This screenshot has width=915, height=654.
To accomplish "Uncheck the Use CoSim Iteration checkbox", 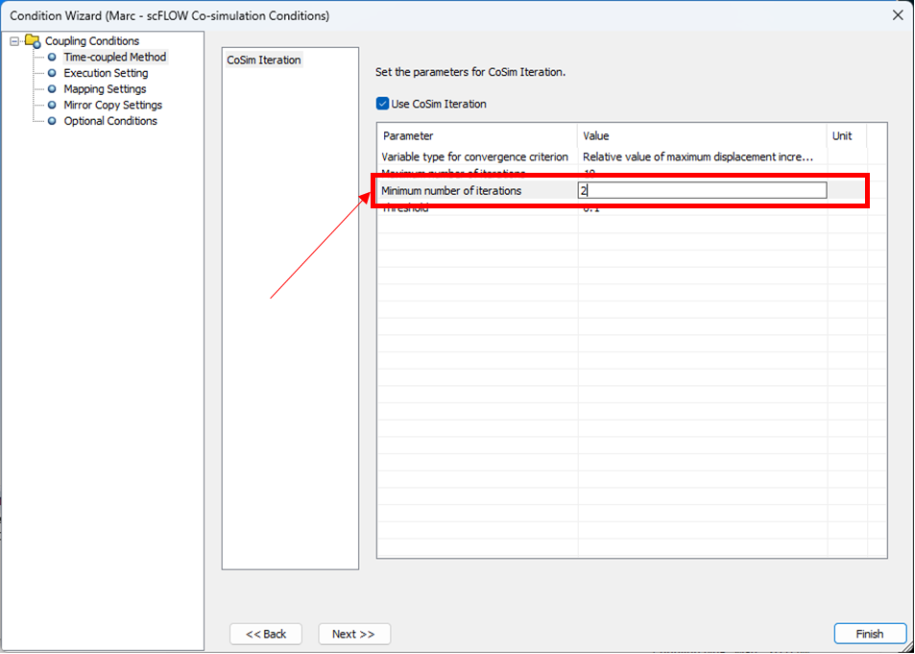I will (382, 103).
